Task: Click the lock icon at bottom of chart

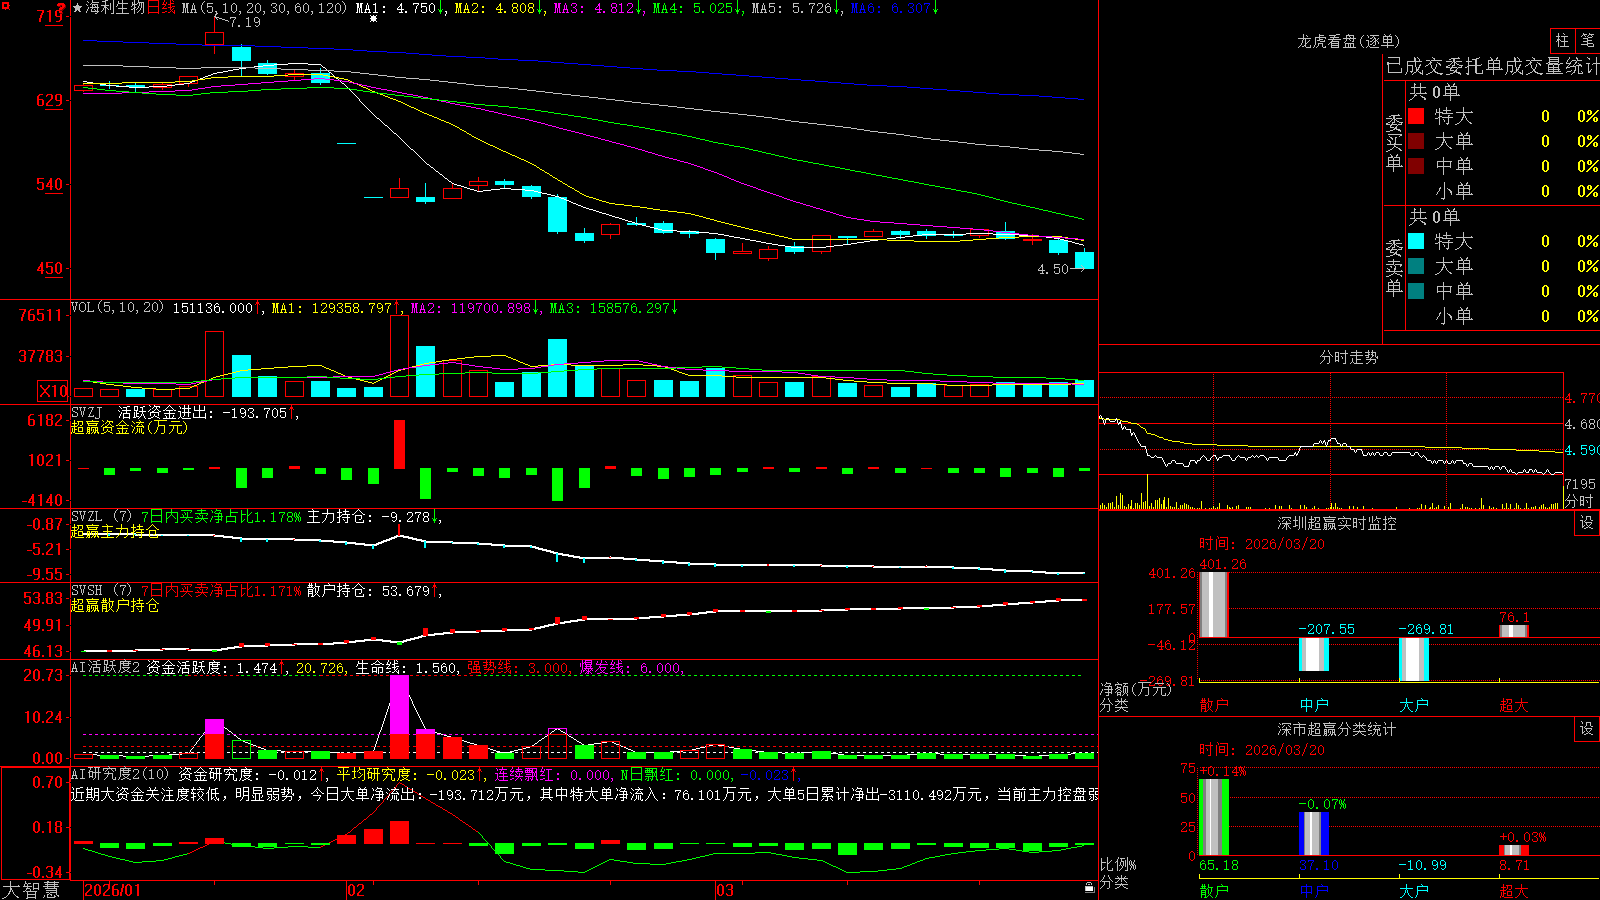Action: (1089, 887)
